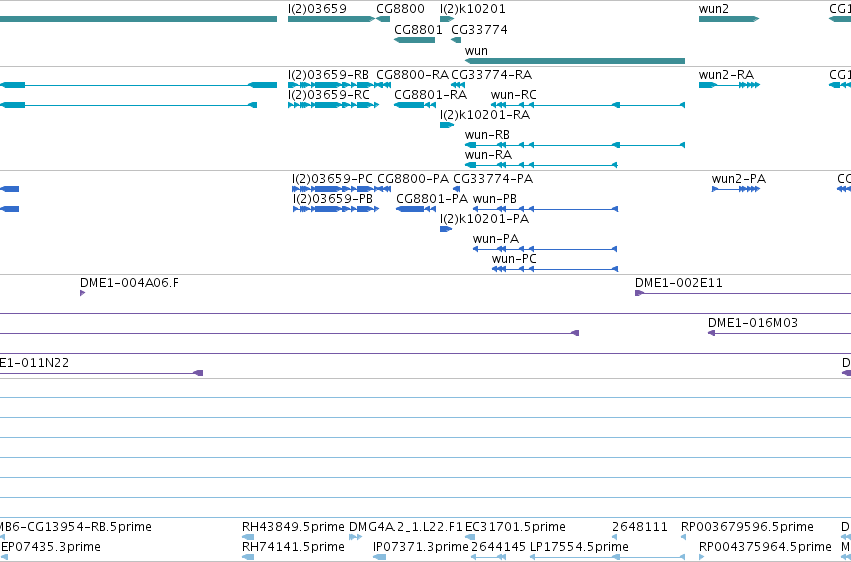Select the wun-PB protein label
Viewport: 851px width, 562px height.
click(x=495, y=199)
